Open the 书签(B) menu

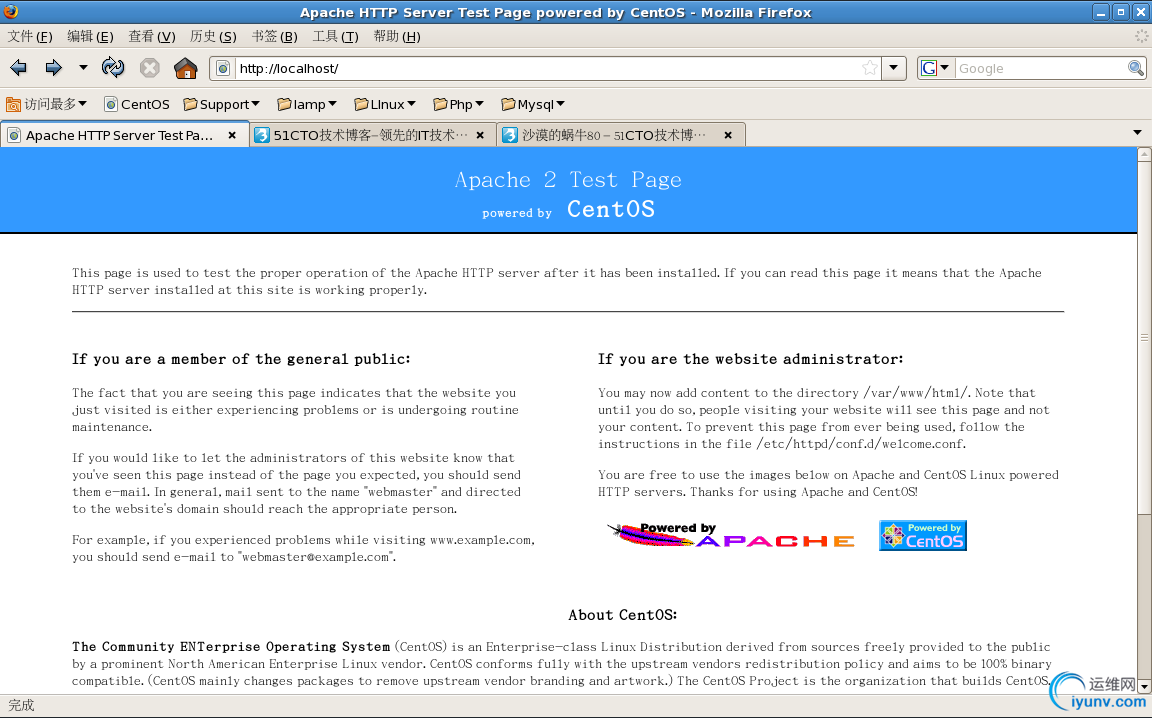point(275,37)
